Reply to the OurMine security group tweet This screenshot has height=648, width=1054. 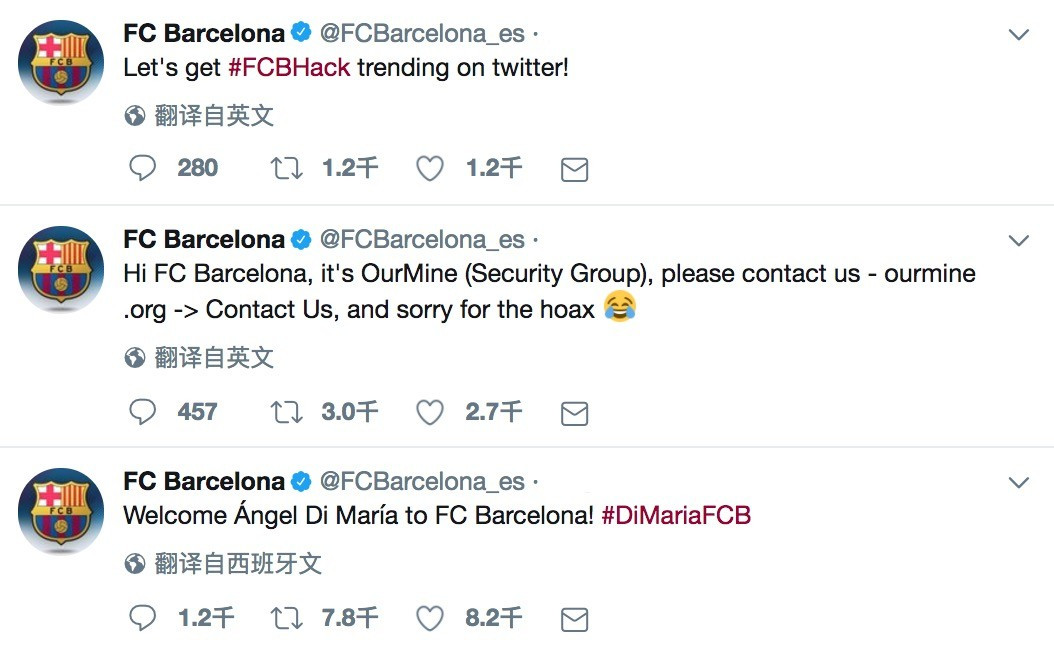click(x=143, y=412)
